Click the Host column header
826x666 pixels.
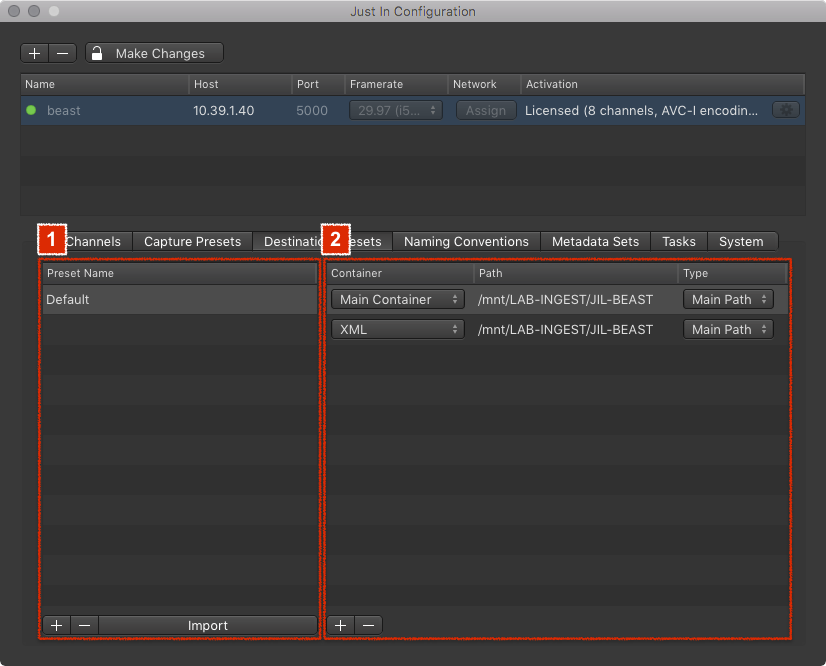tap(240, 84)
